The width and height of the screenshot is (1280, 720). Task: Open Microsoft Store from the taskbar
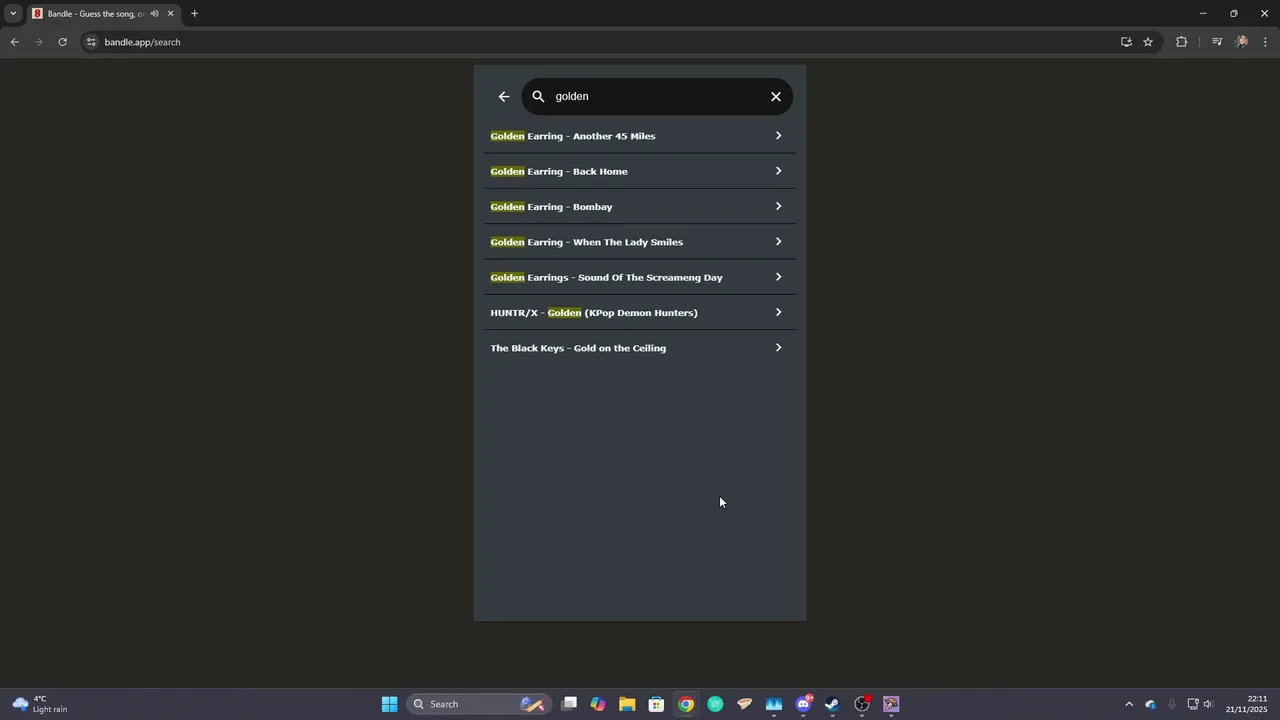pyautogui.click(x=656, y=704)
